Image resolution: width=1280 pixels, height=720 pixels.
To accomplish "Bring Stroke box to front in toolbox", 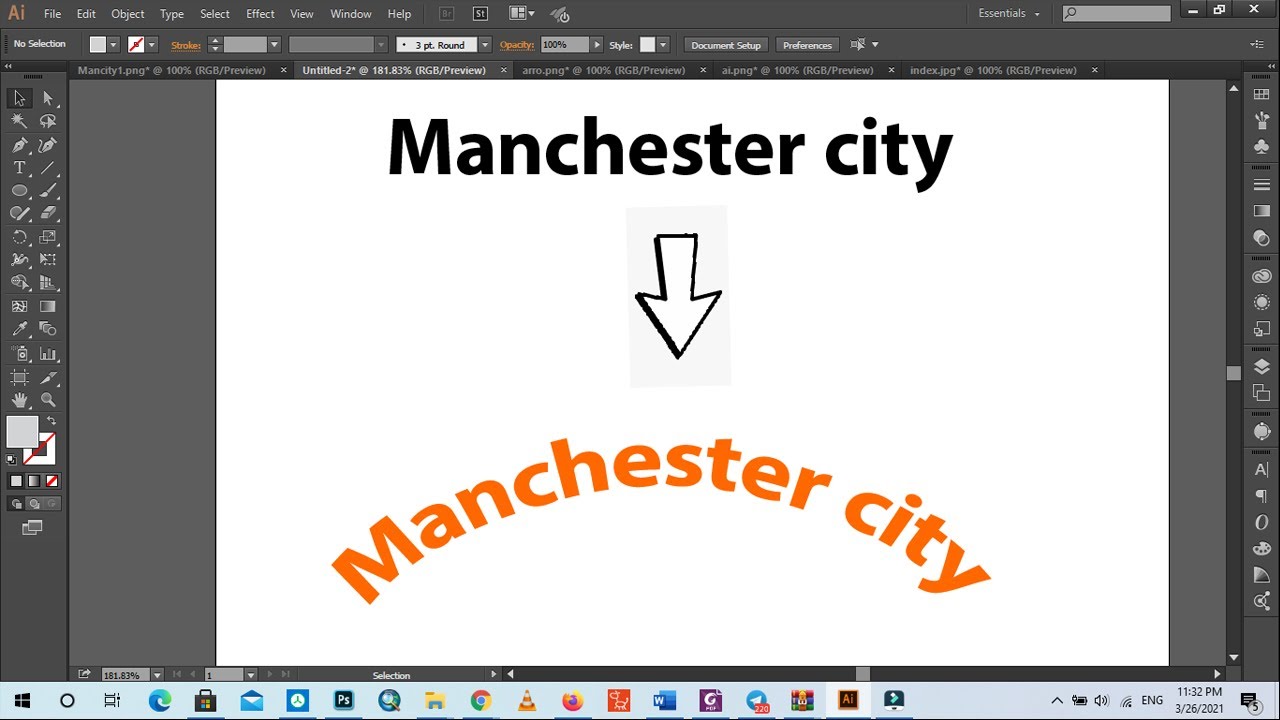I will [x=41, y=449].
